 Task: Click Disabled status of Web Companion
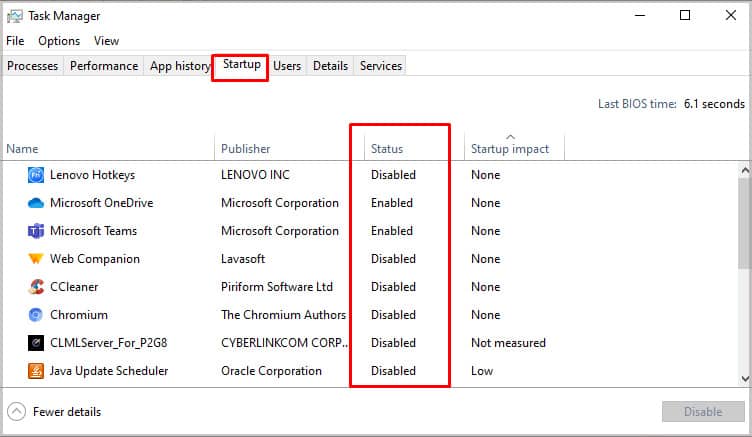click(x=393, y=259)
